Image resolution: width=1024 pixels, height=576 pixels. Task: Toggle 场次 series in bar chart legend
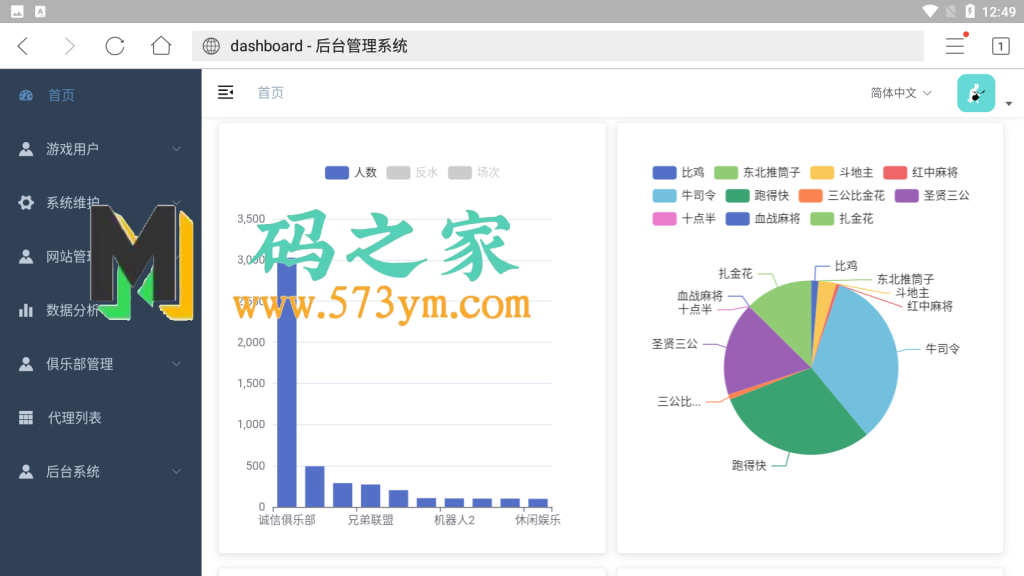coord(474,172)
